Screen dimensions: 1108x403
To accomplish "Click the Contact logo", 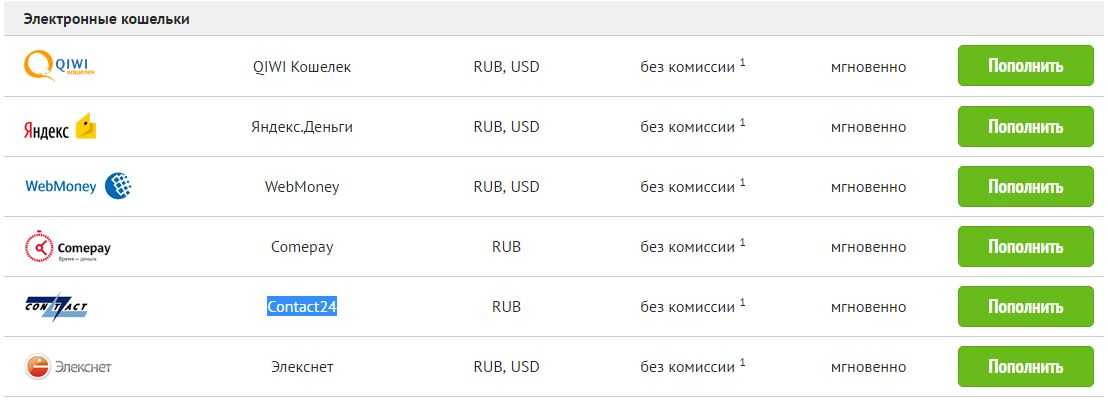I will 56,307.
